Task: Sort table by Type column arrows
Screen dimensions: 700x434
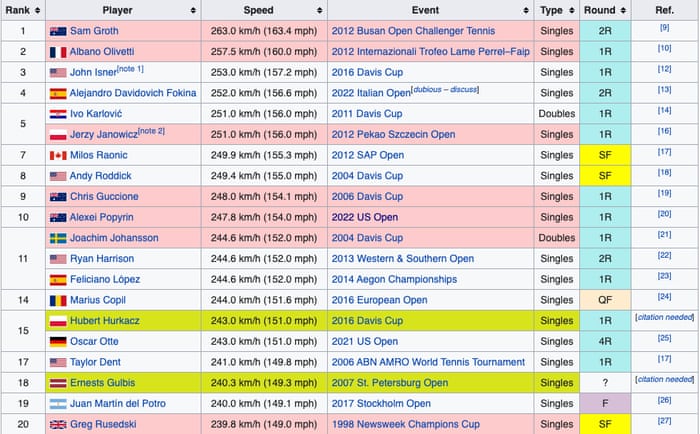Action: [x=572, y=10]
